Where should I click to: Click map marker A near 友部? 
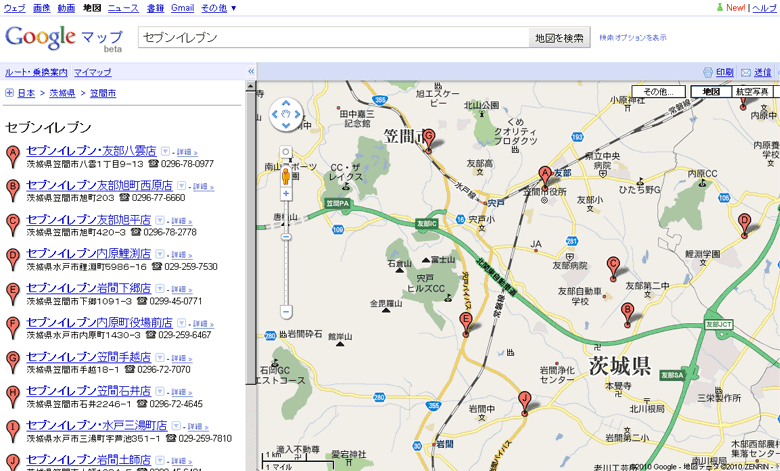click(x=545, y=174)
